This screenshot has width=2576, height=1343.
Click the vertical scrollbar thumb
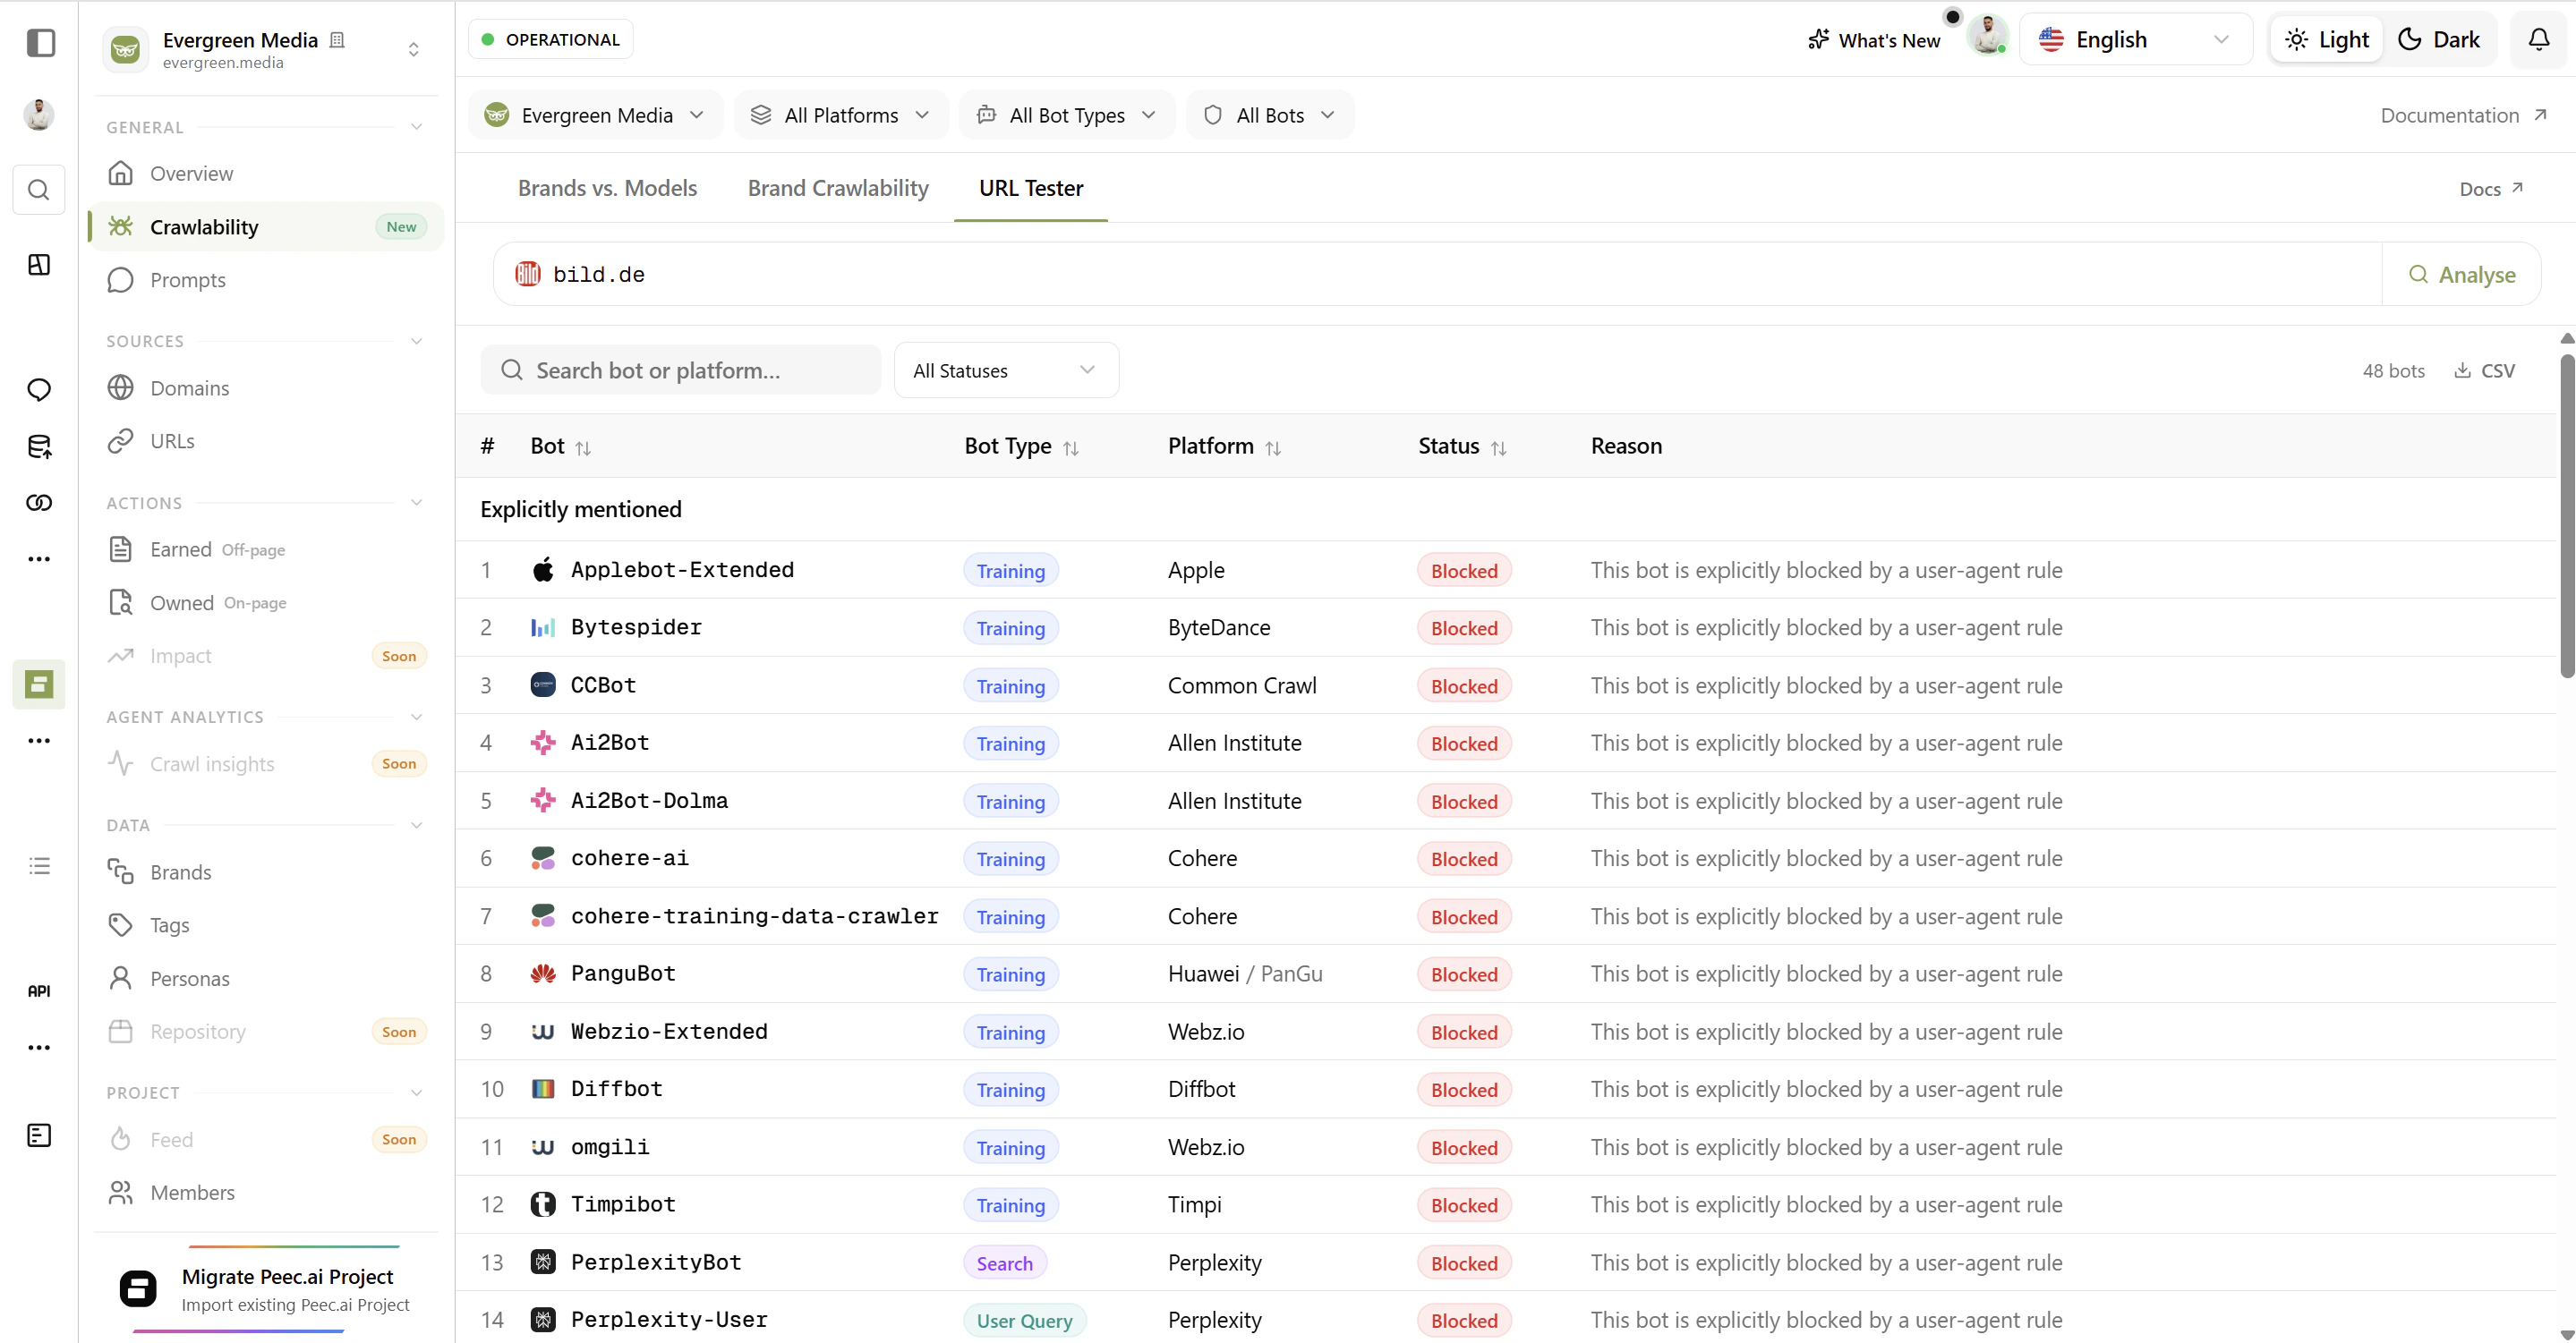click(x=2567, y=515)
